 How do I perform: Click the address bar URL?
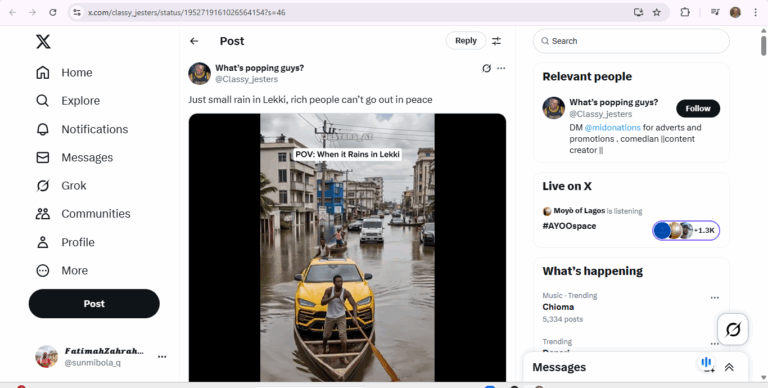[187, 13]
